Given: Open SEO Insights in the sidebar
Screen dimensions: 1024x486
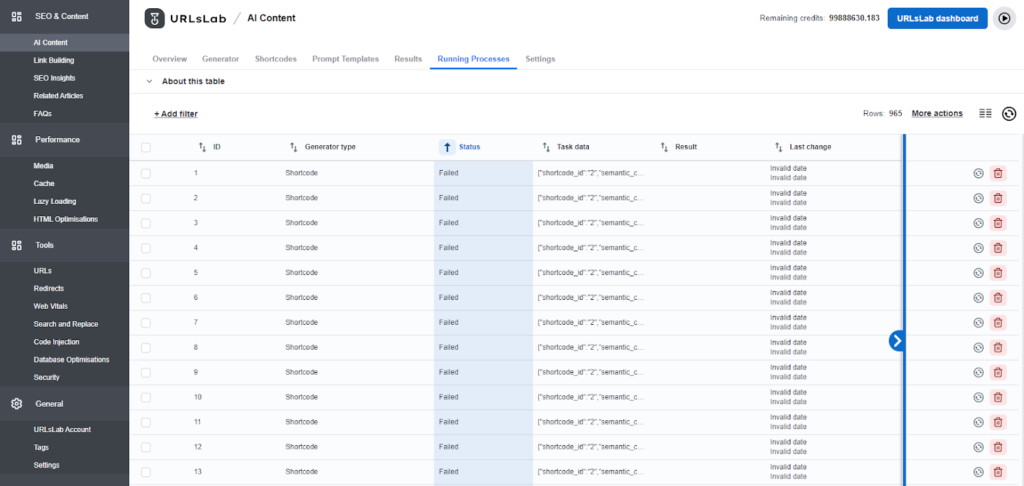Looking at the screenshot, I should coord(54,78).
